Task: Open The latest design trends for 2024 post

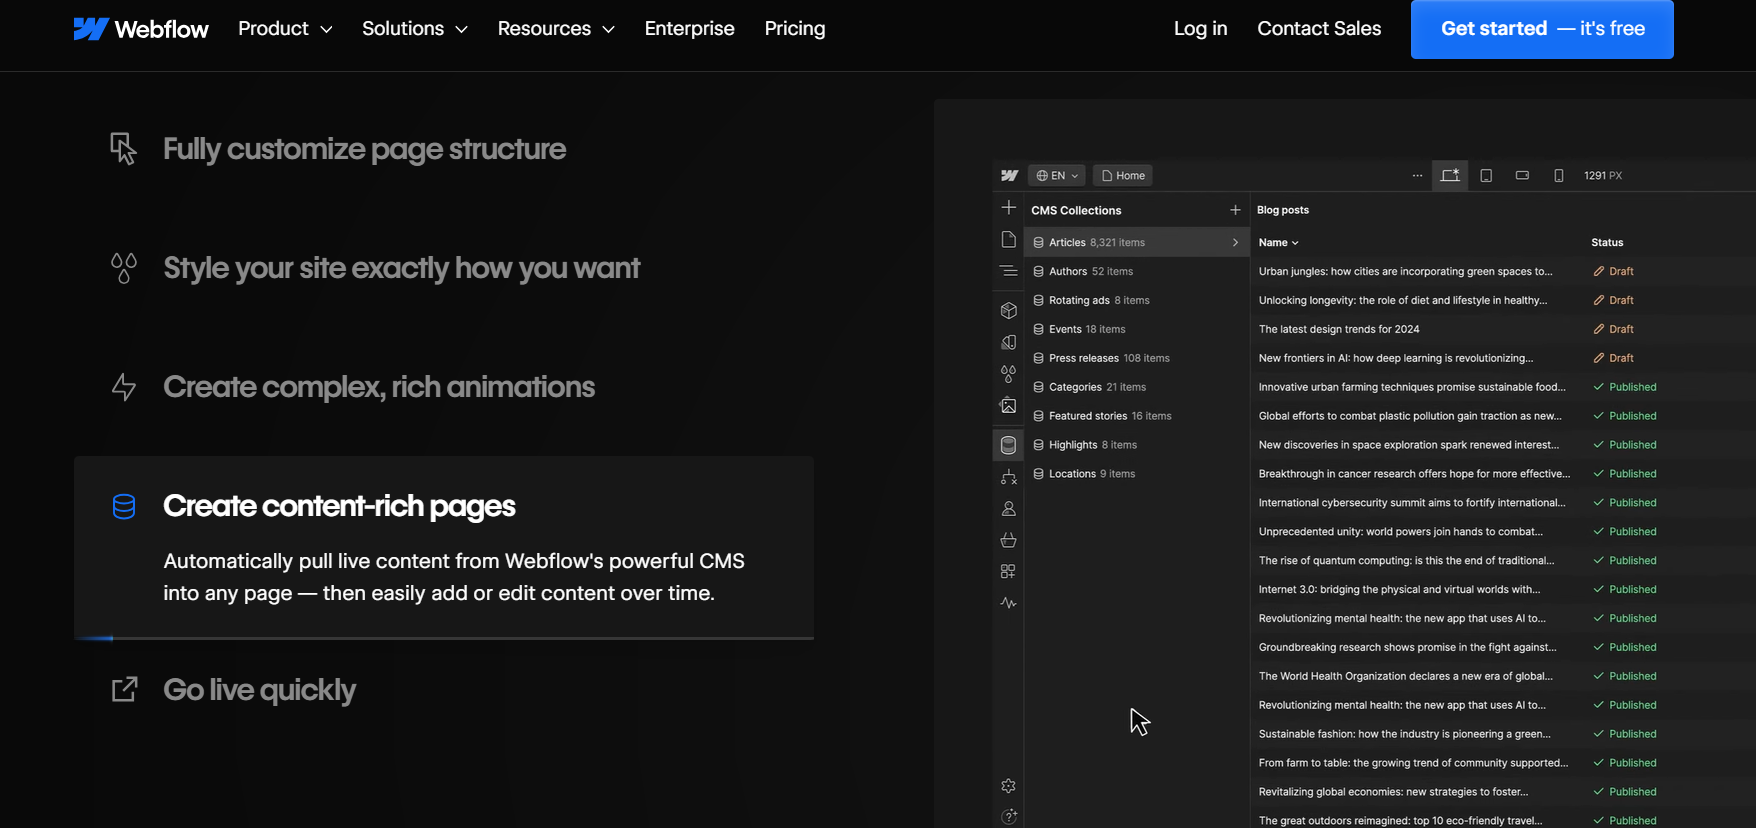Action: tap(1339, 329)
